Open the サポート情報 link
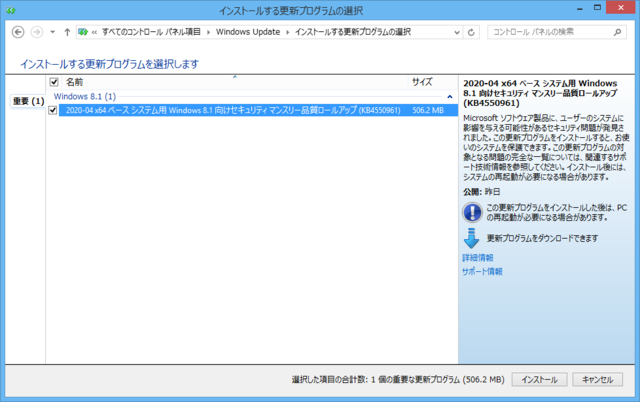The height and width of the screenshot is (402, 640). pos(482,272)
